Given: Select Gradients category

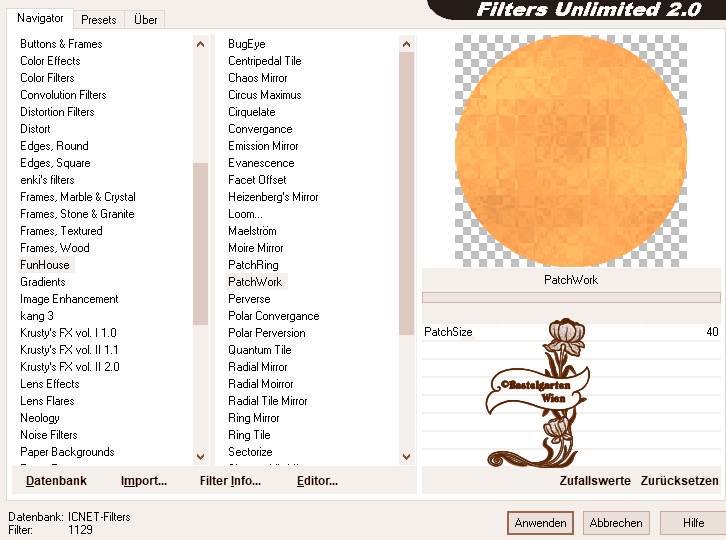Looking at the screenshot, I should [43, 282].
